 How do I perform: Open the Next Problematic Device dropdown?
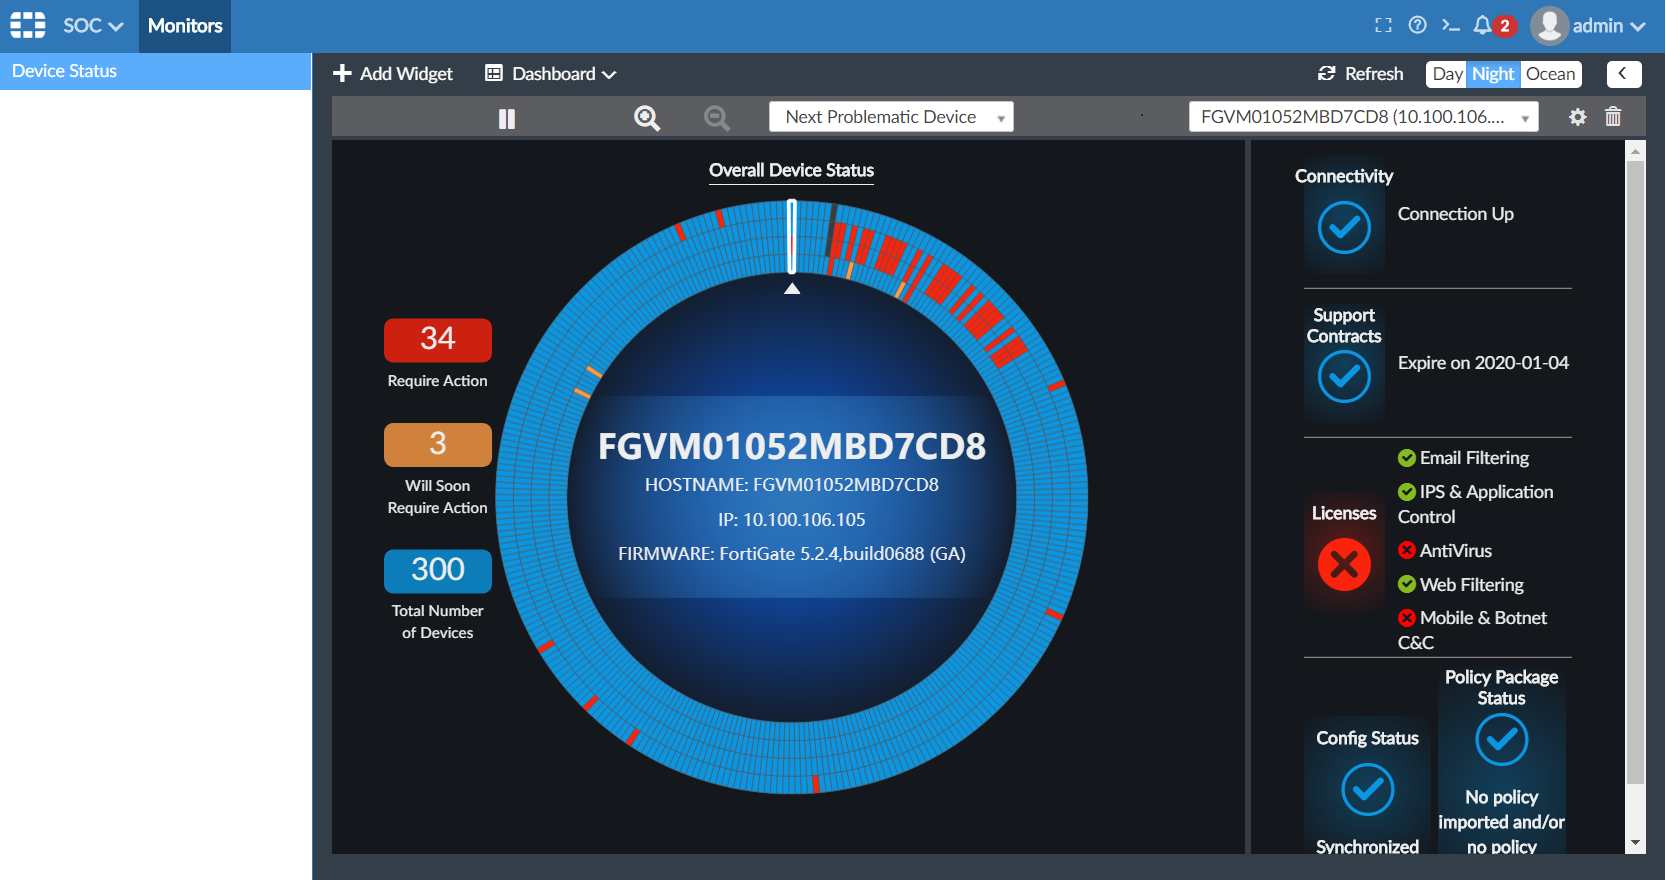tap(891, 117)
